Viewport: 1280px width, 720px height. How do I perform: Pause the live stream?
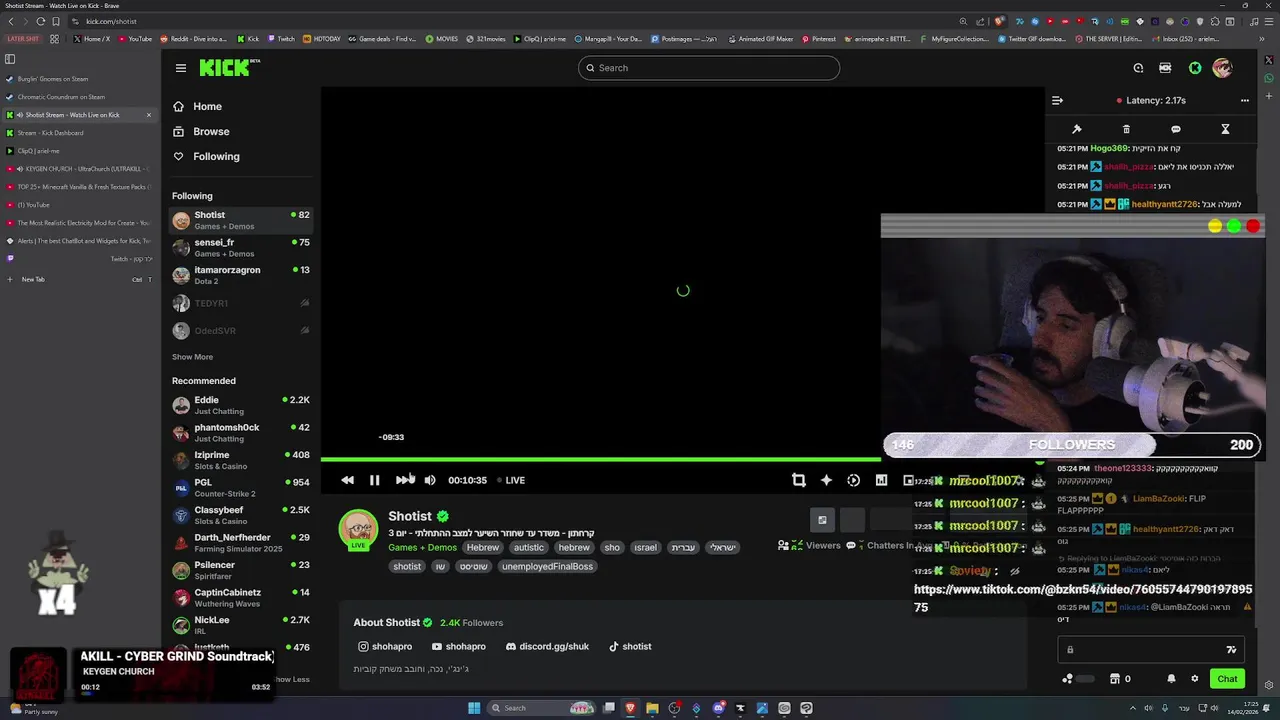(x=374, y=480)
